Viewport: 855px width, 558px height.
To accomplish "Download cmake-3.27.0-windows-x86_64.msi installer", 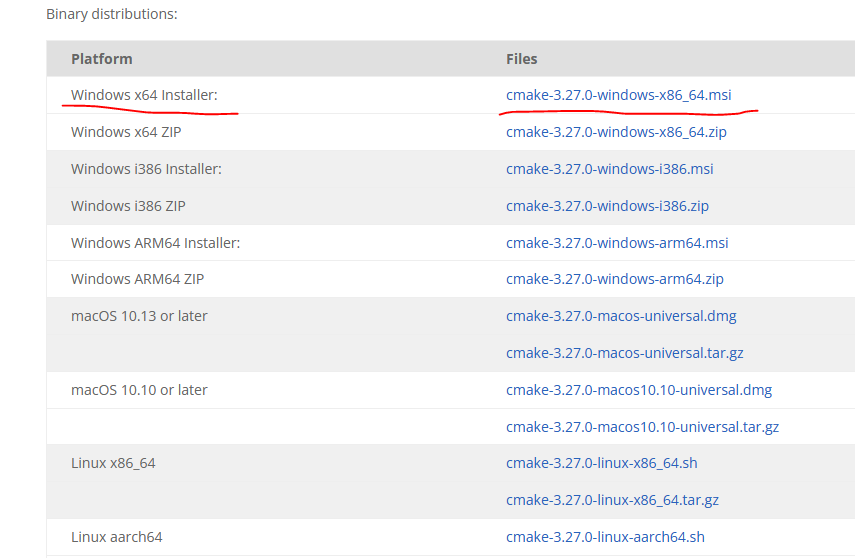I will (x=618, y=95).
